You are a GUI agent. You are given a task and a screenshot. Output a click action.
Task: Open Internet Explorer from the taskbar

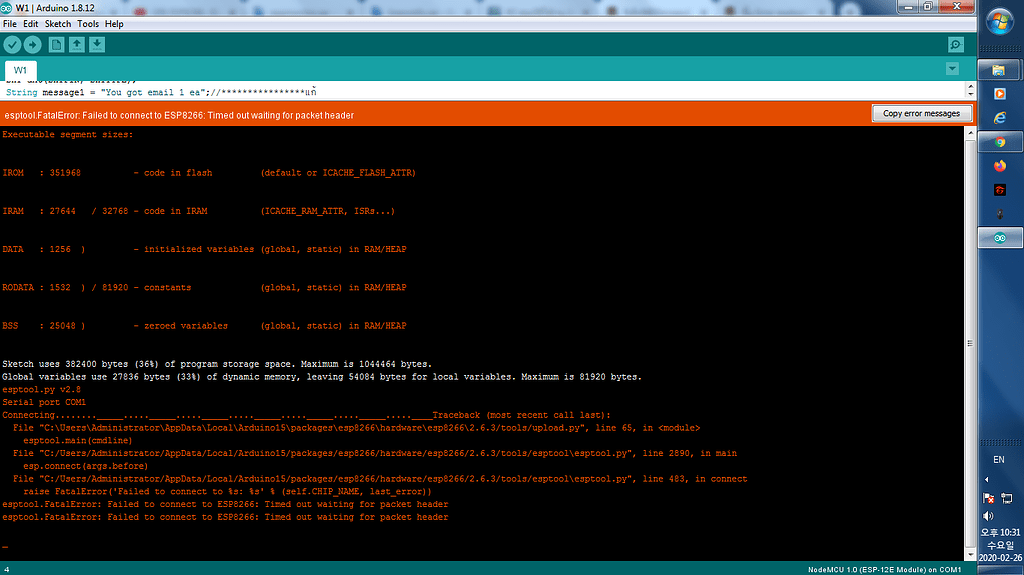coord(999,118)
